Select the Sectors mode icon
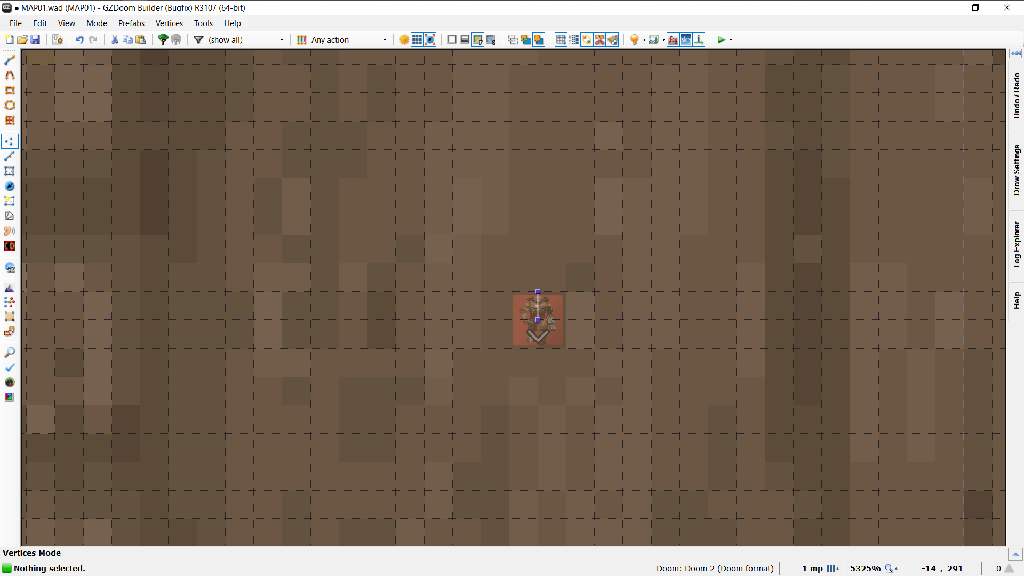Image resolution: width=1024 pixels, height=576 pixels. coord(10,171)
